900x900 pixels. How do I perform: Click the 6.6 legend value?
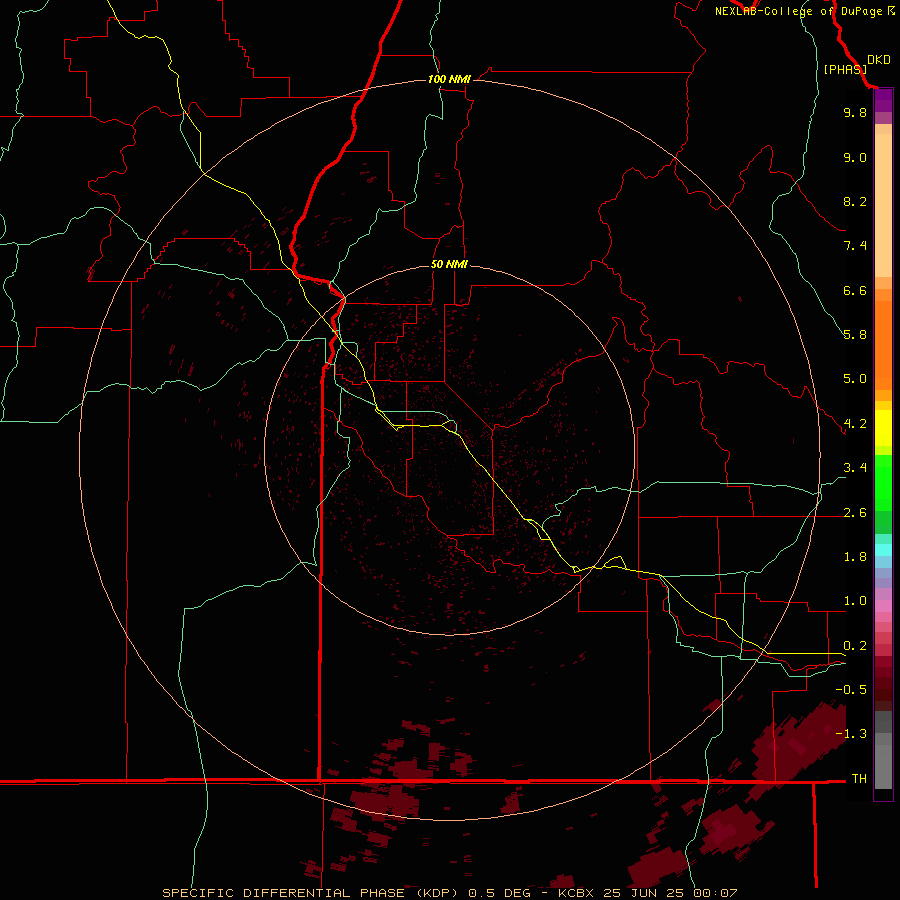click(x=855, y=290)
